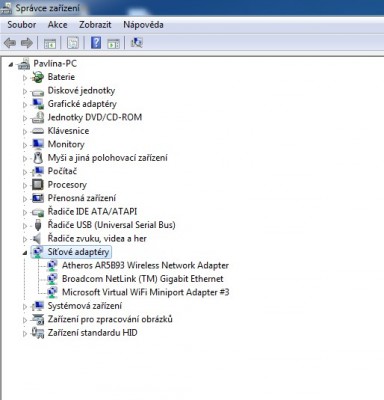Expand the Zařízení standardu HID category
The height and width of the screenshot is (400, 384).
point(25,333)
